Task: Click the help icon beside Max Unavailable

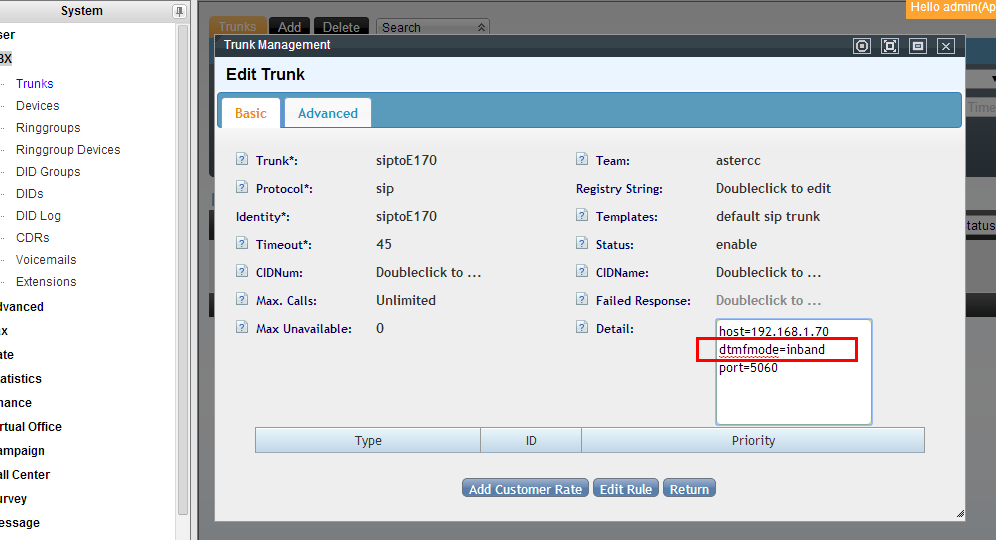Action: tap(242, 328)
